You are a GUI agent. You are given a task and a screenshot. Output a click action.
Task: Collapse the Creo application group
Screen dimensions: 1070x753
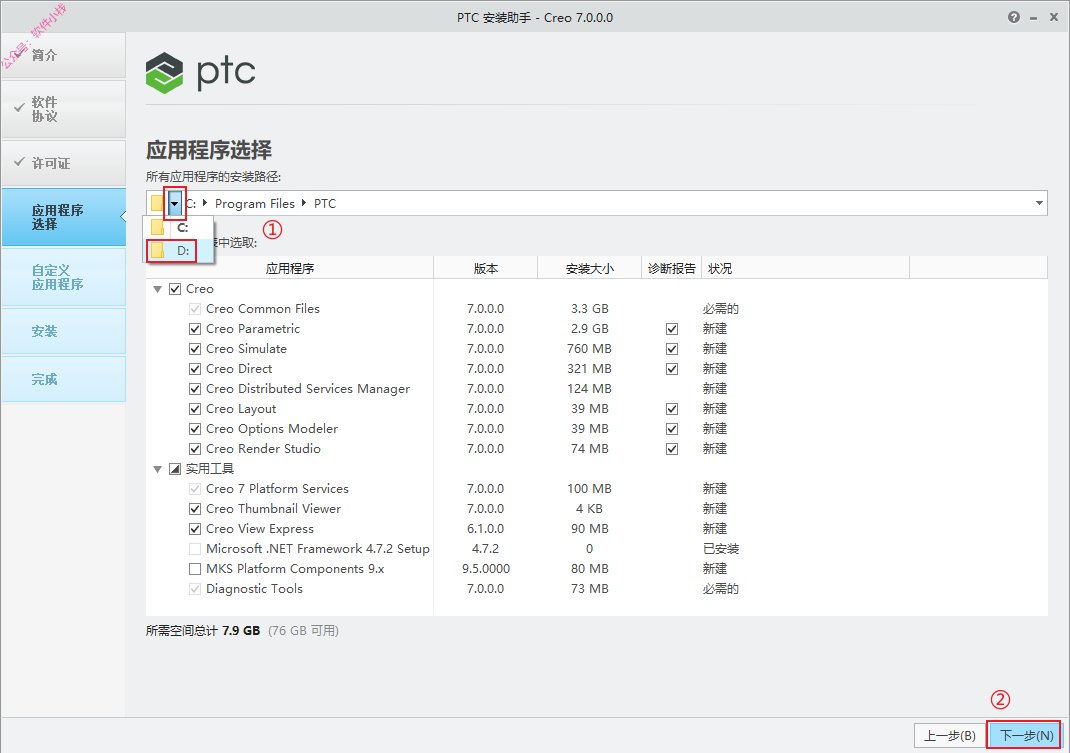point(158,289)
